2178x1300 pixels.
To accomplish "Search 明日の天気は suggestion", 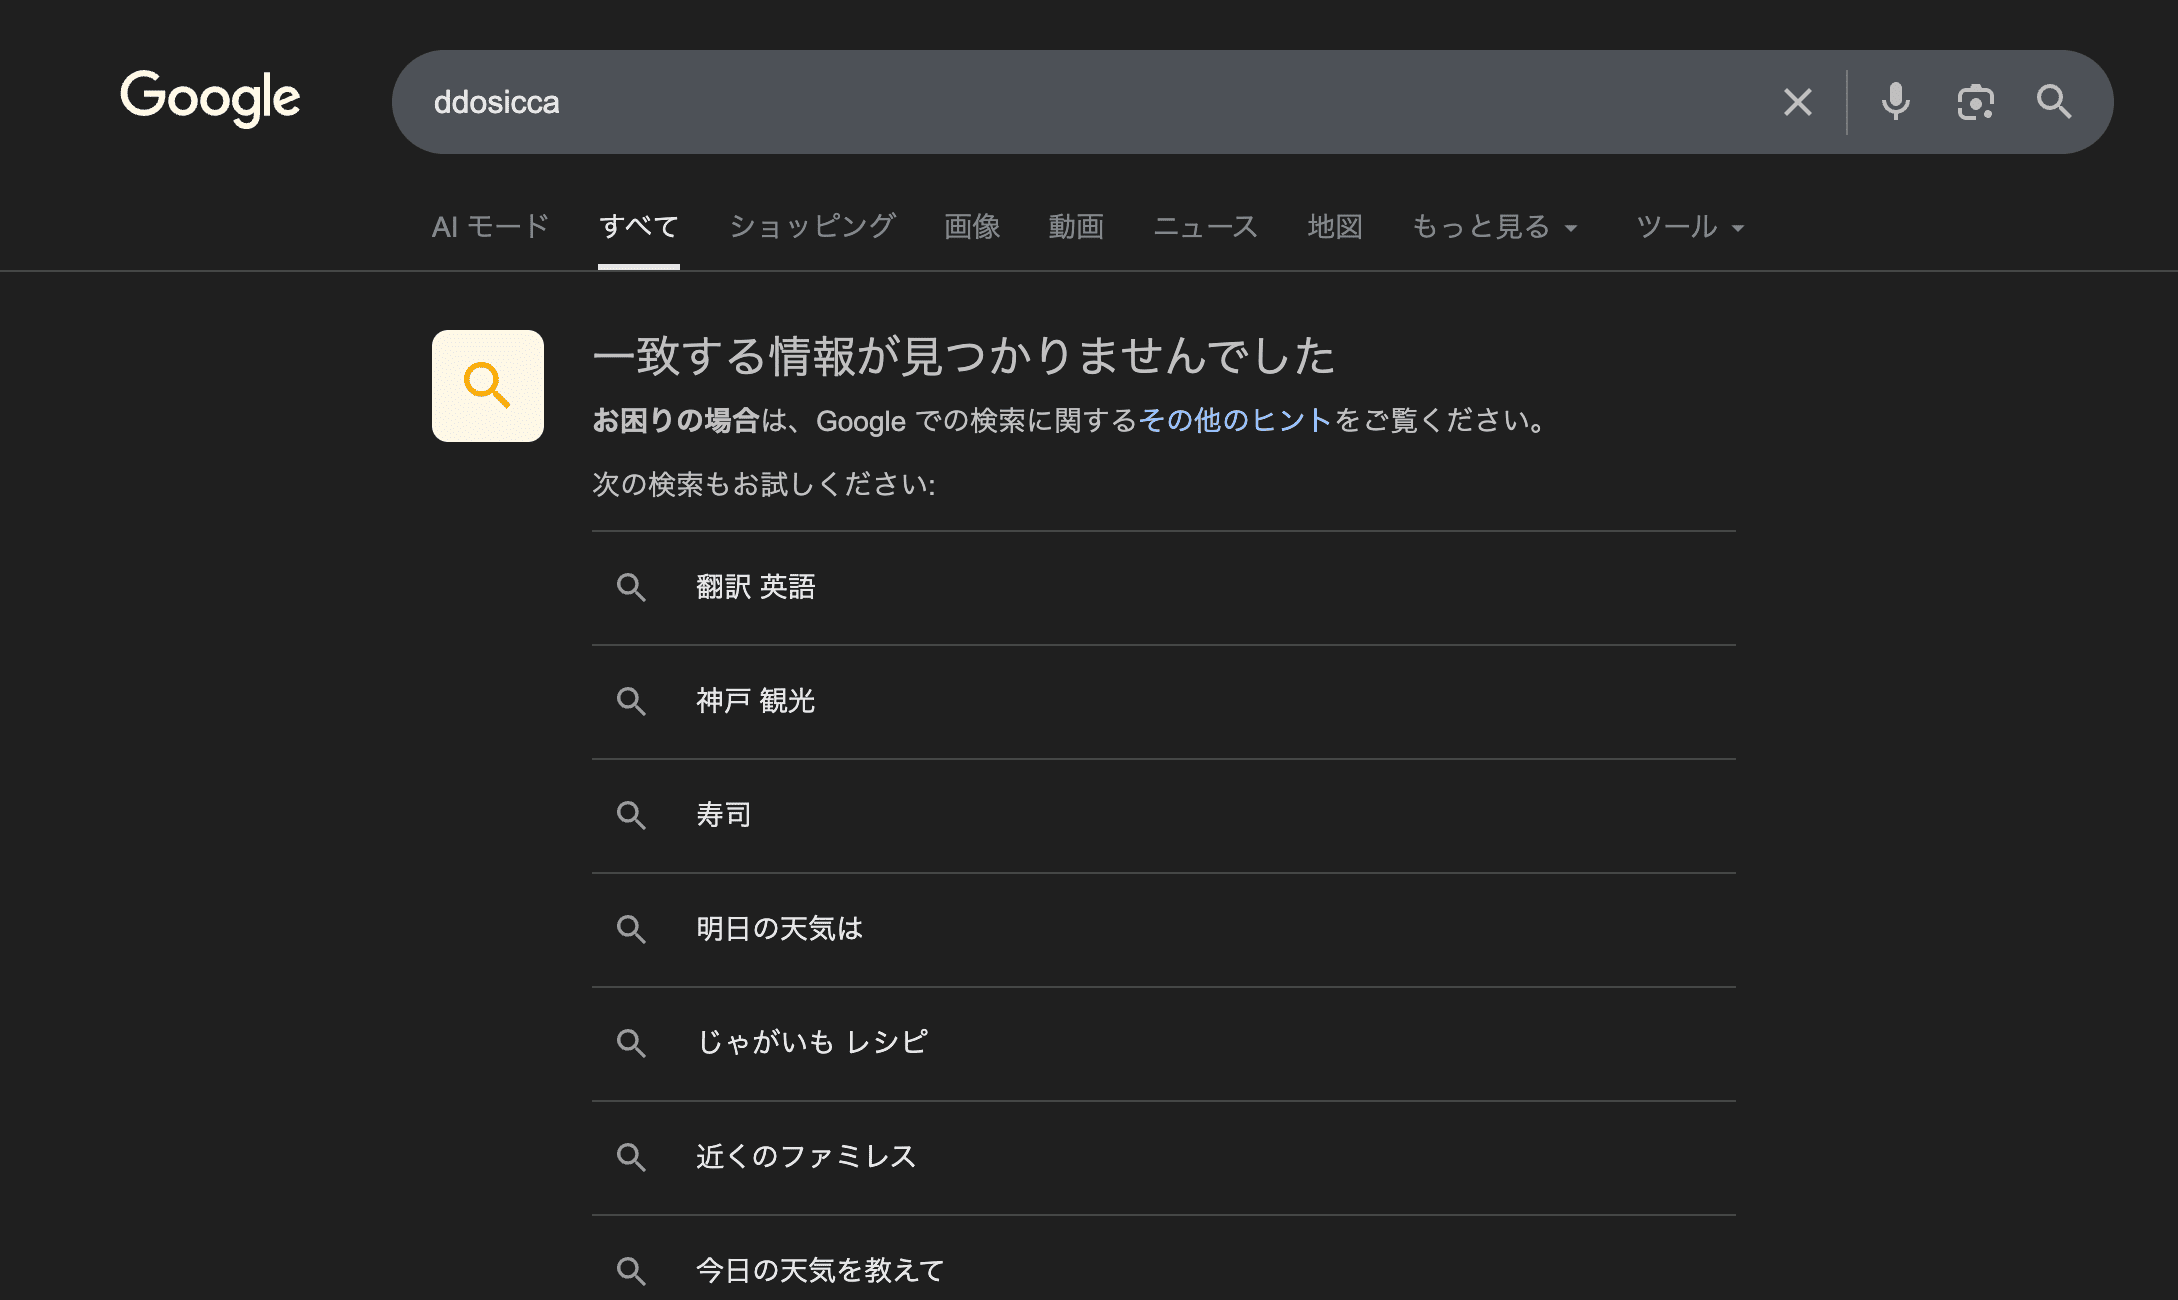I will [x=779, y=929].
